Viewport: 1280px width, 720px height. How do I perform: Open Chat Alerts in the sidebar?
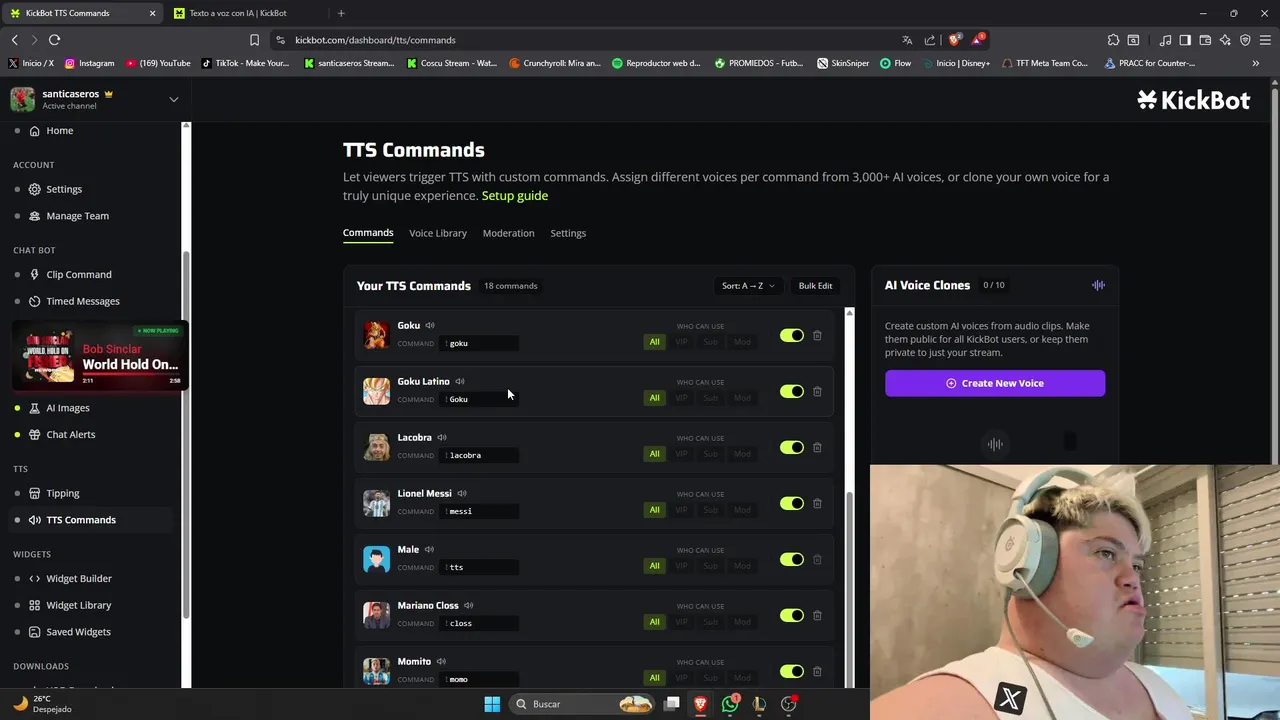pyautogui.click(x=70, y=435)
